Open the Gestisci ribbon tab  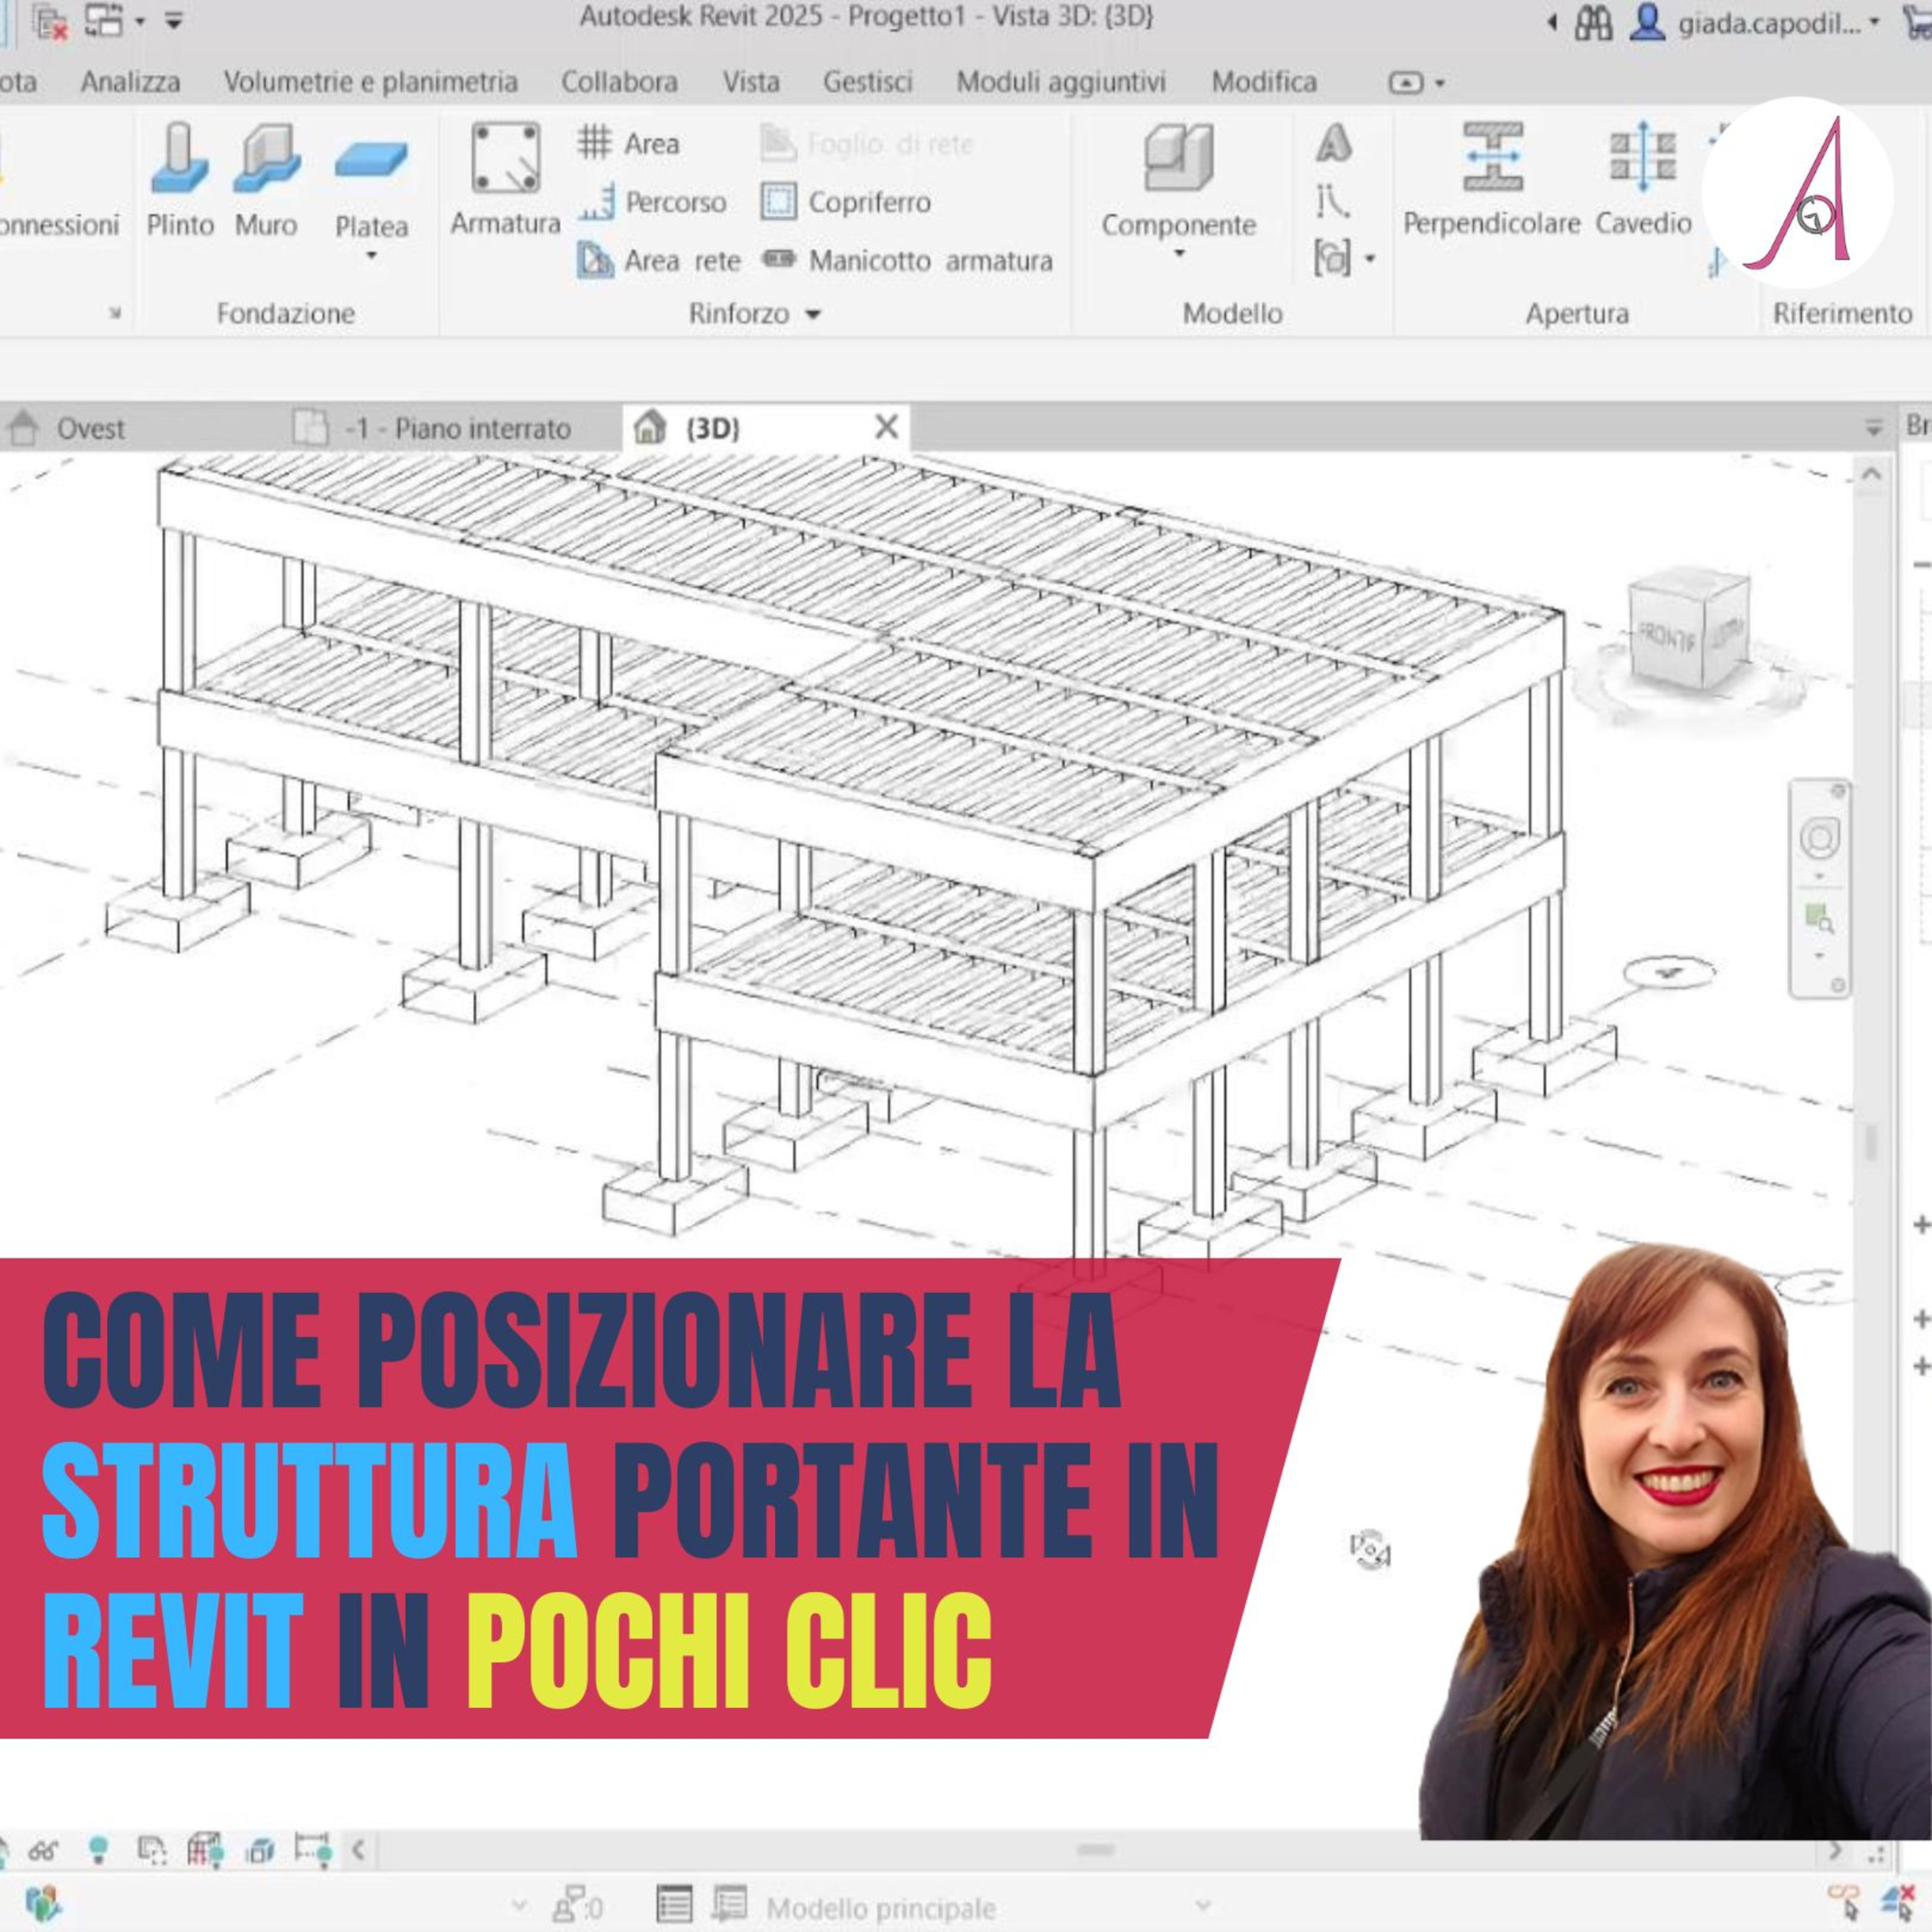tap(868, 82)
